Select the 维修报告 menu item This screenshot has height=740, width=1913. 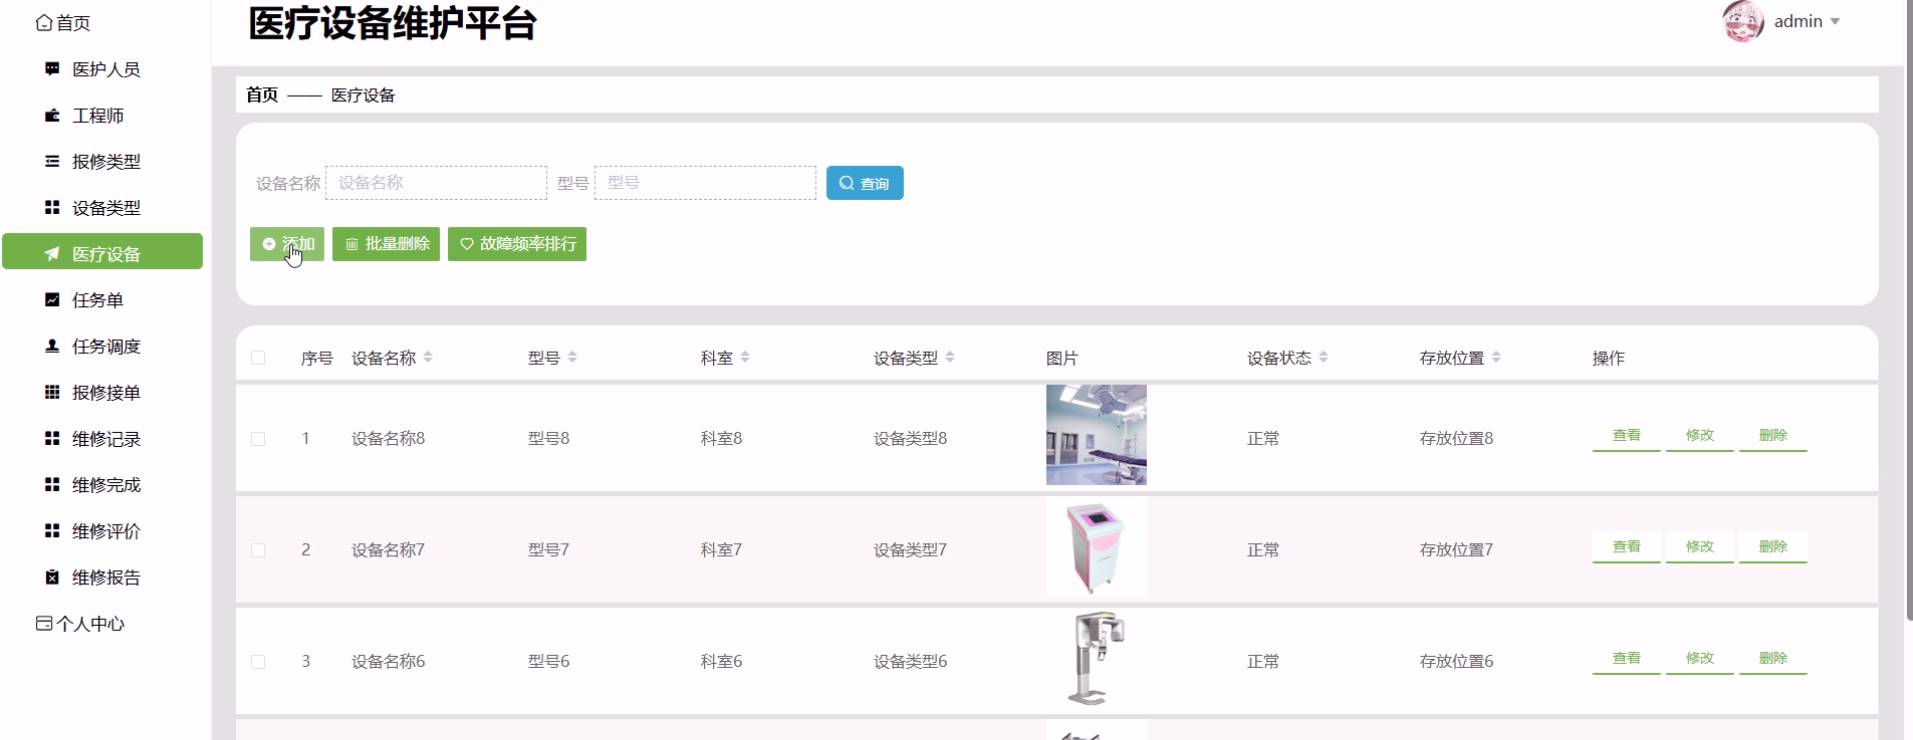tap(102, 577)
